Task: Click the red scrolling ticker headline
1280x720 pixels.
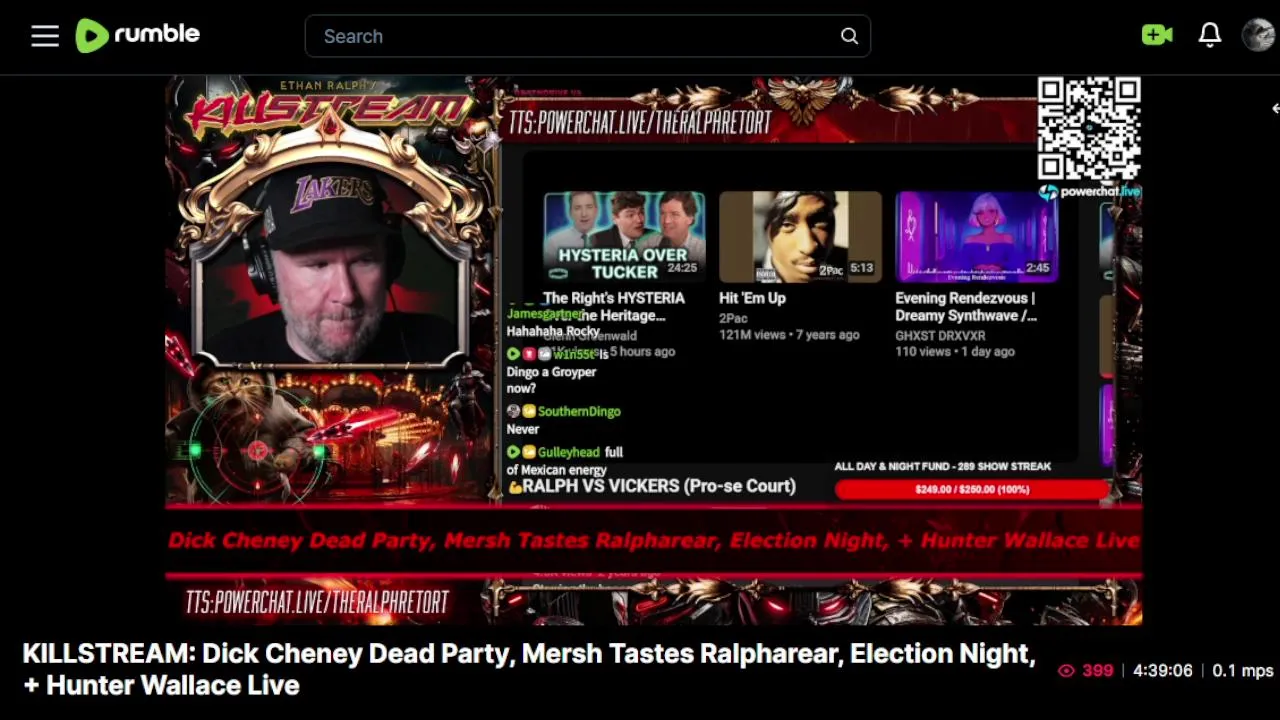Action: [x=654, y=541]
